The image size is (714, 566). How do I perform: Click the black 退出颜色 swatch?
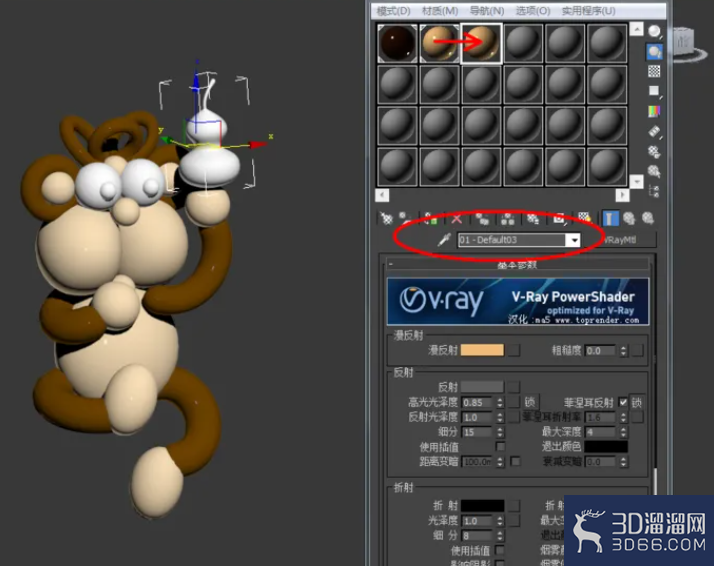(606, 446)
